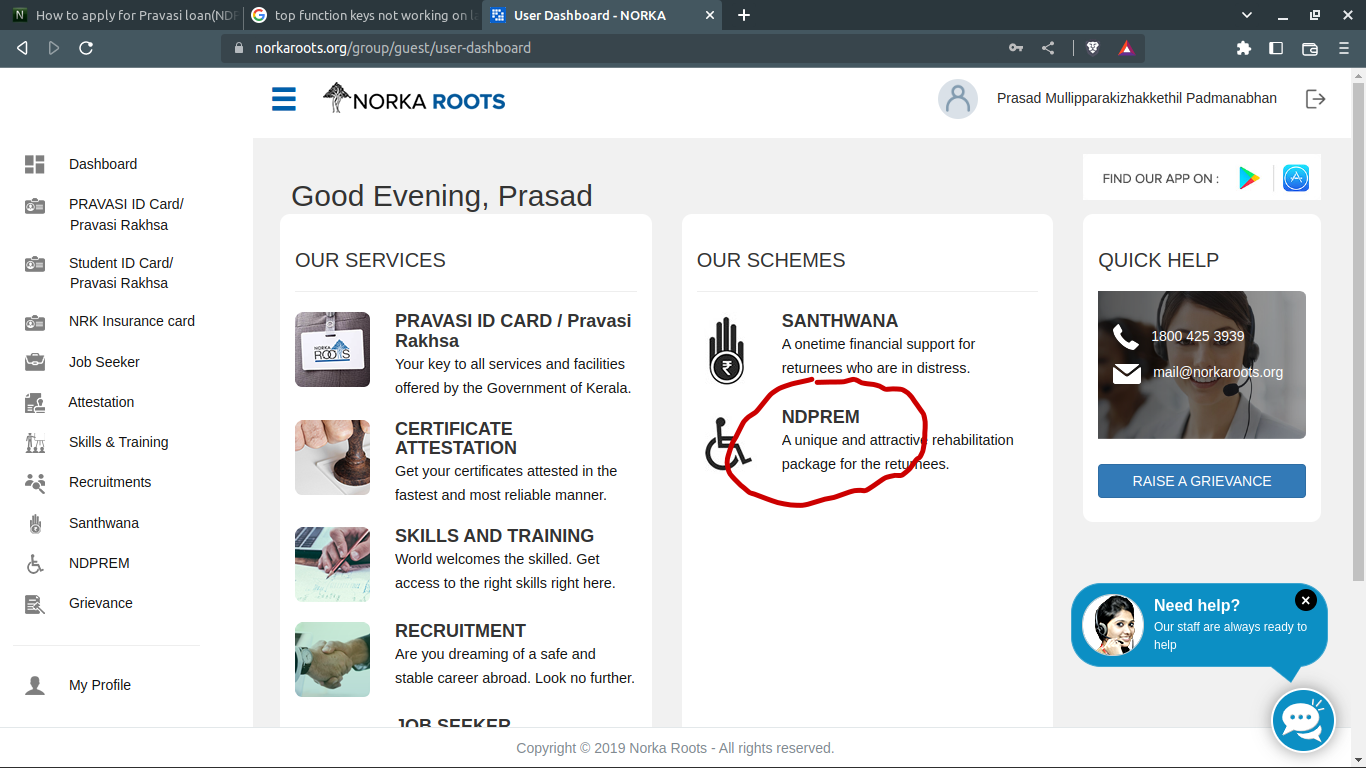Screen dimensions: 1366x768
Task: Open a new browser tab
Action: click(743, 15)
